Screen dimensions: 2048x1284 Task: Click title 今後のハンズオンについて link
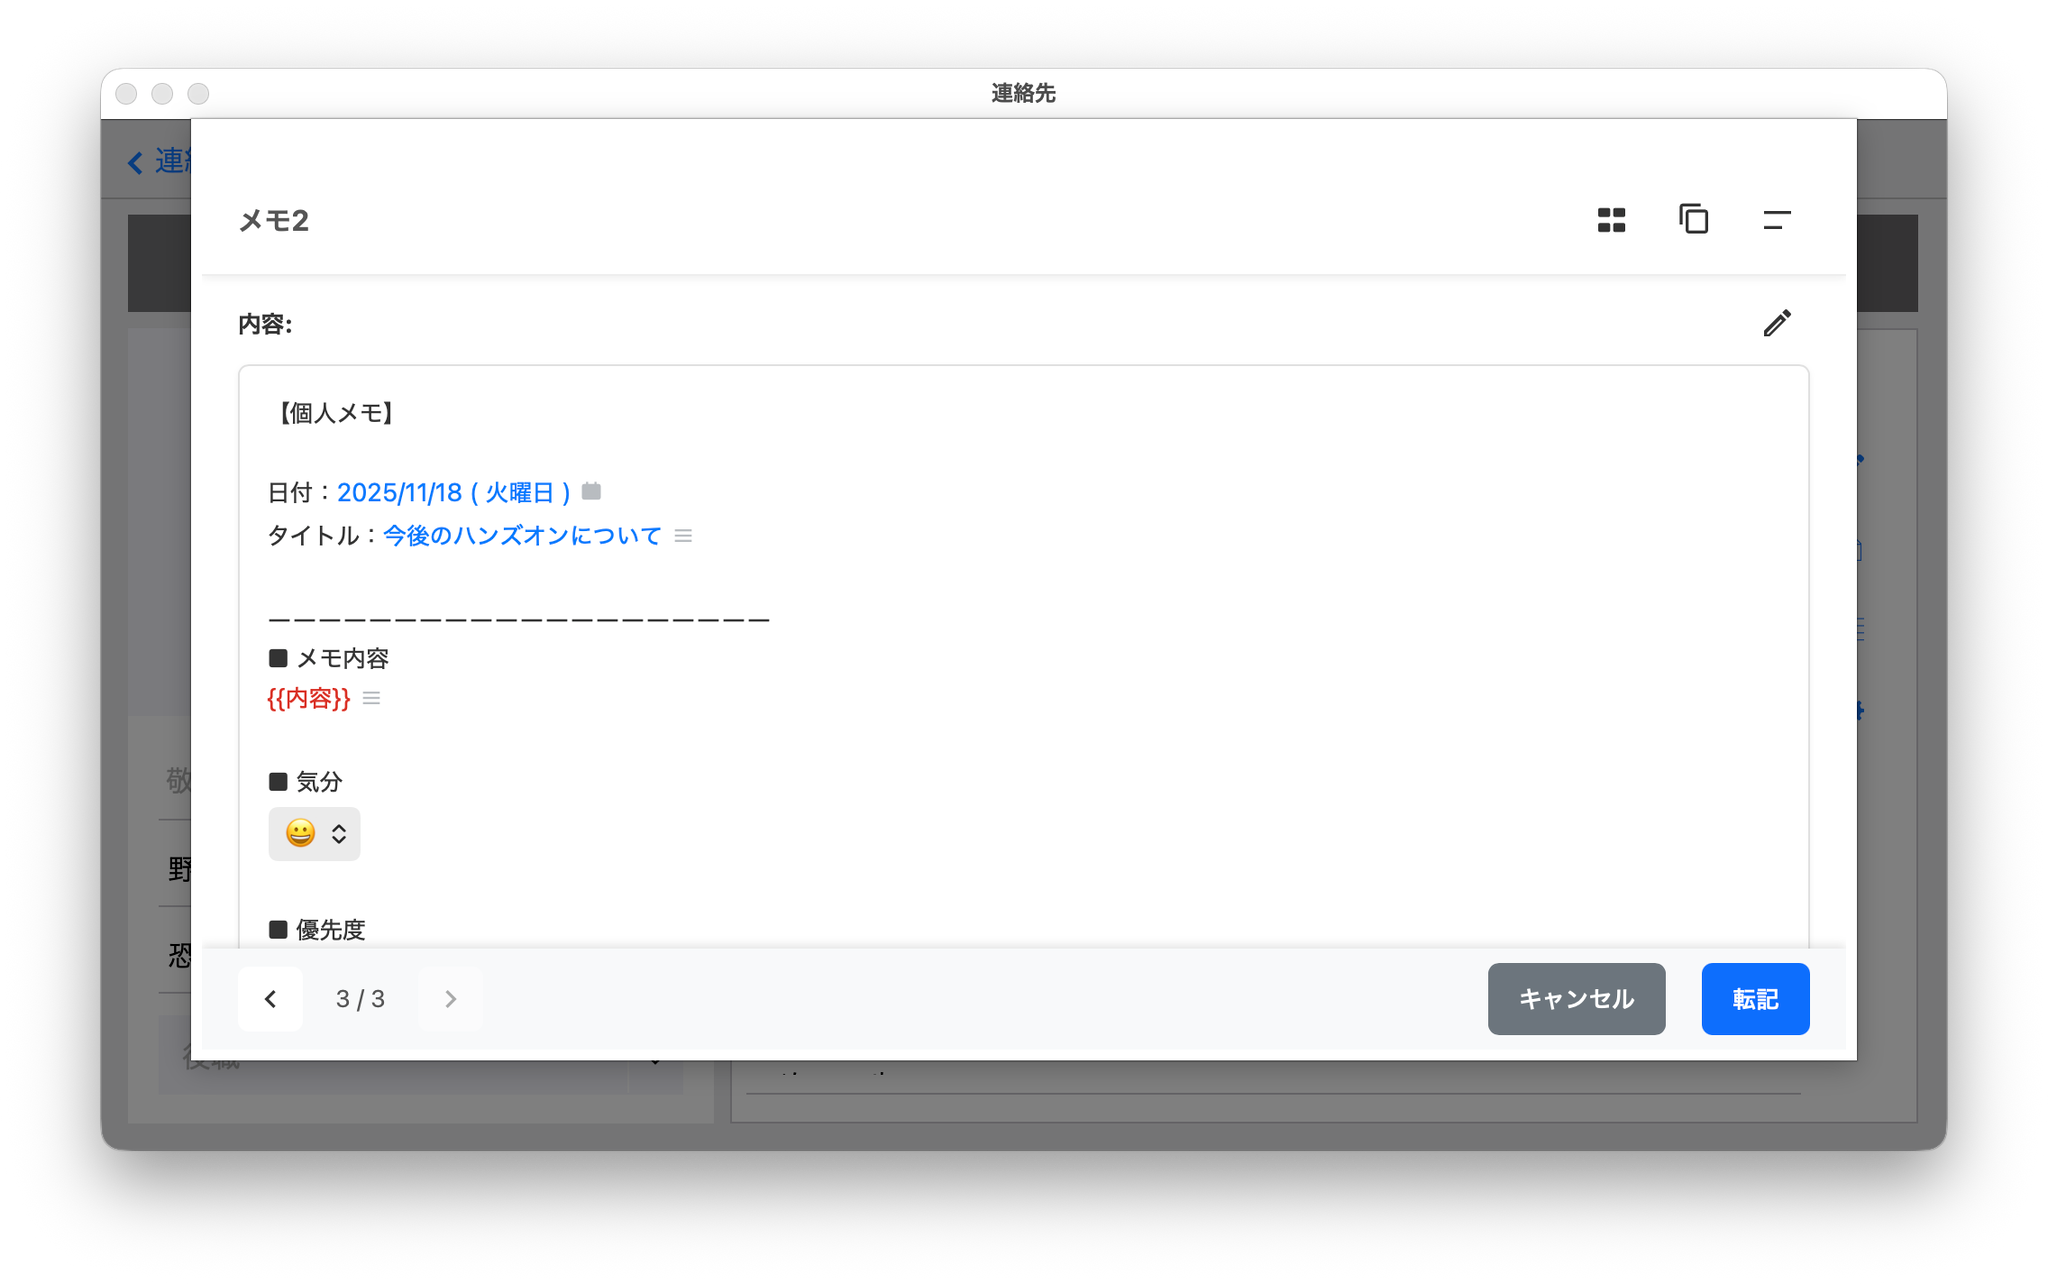pos(522,536)
